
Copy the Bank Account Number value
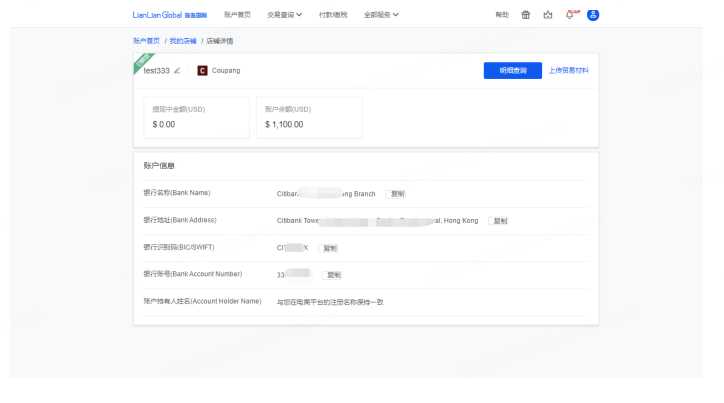click(x=333, y=275)
